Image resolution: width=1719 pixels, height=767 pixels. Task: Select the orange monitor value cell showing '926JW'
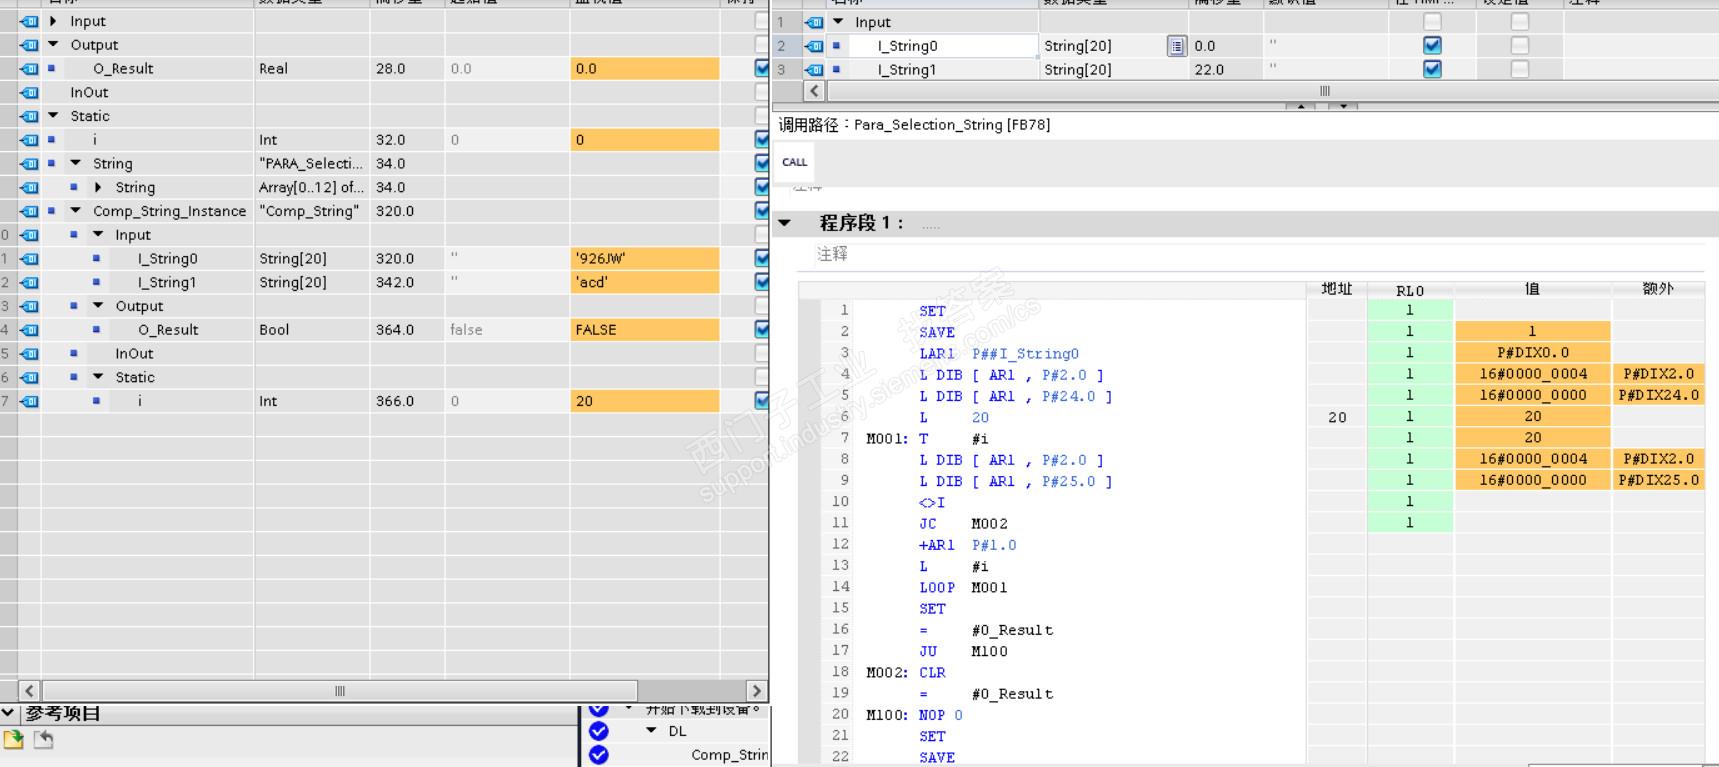(644, 259)
